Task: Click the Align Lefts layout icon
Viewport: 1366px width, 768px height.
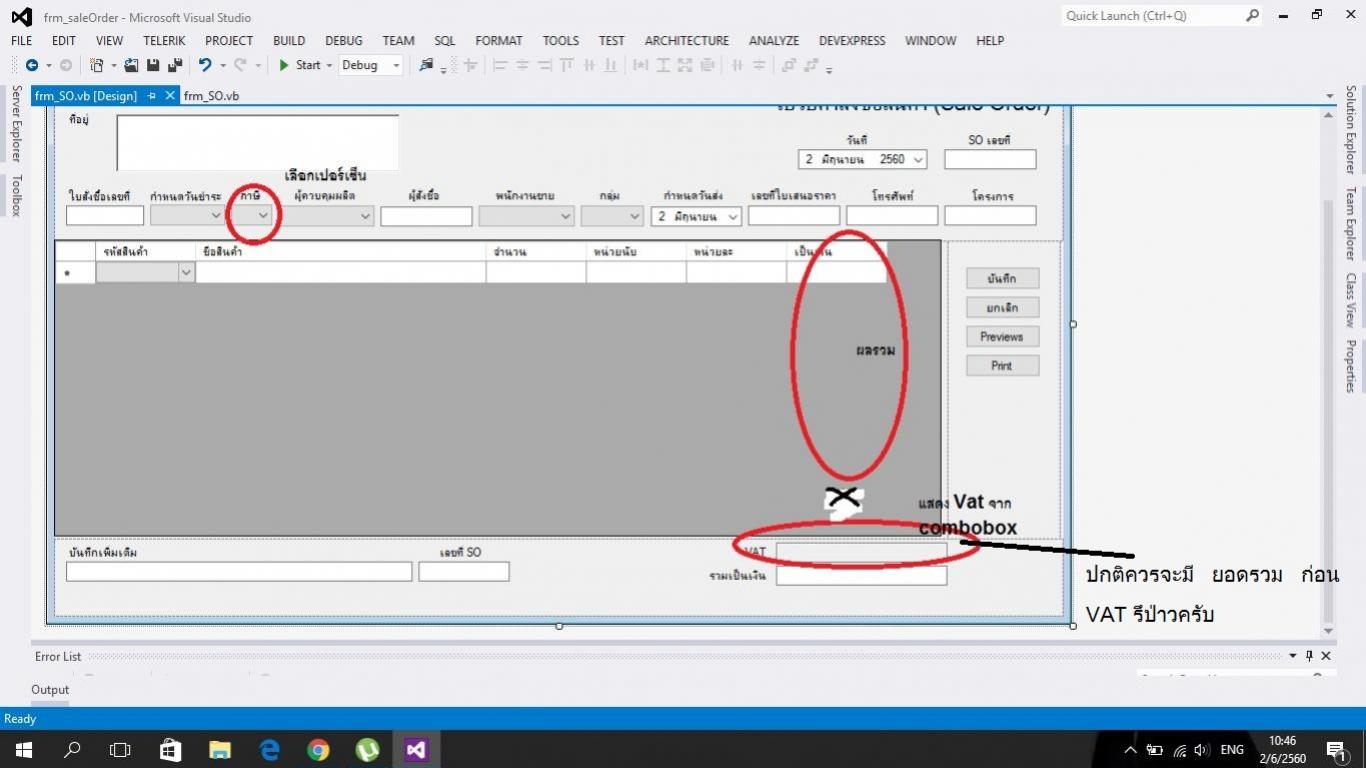Action: [x=500, y=65]
